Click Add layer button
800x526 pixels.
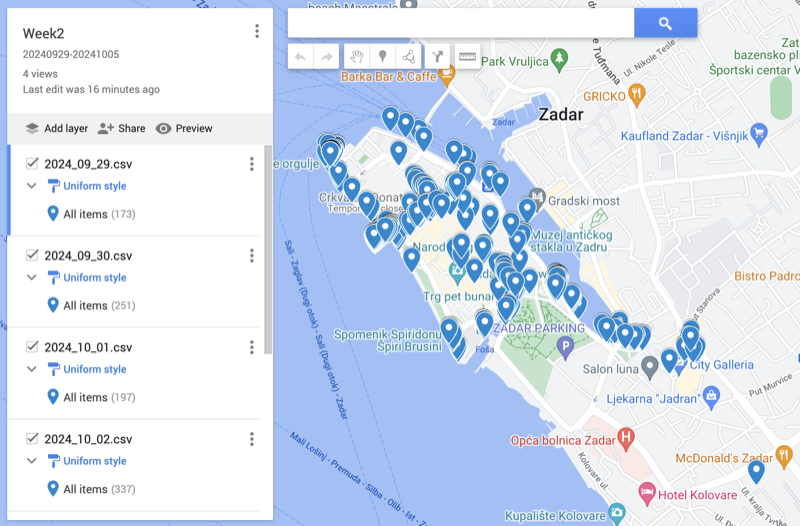[56, 128]
